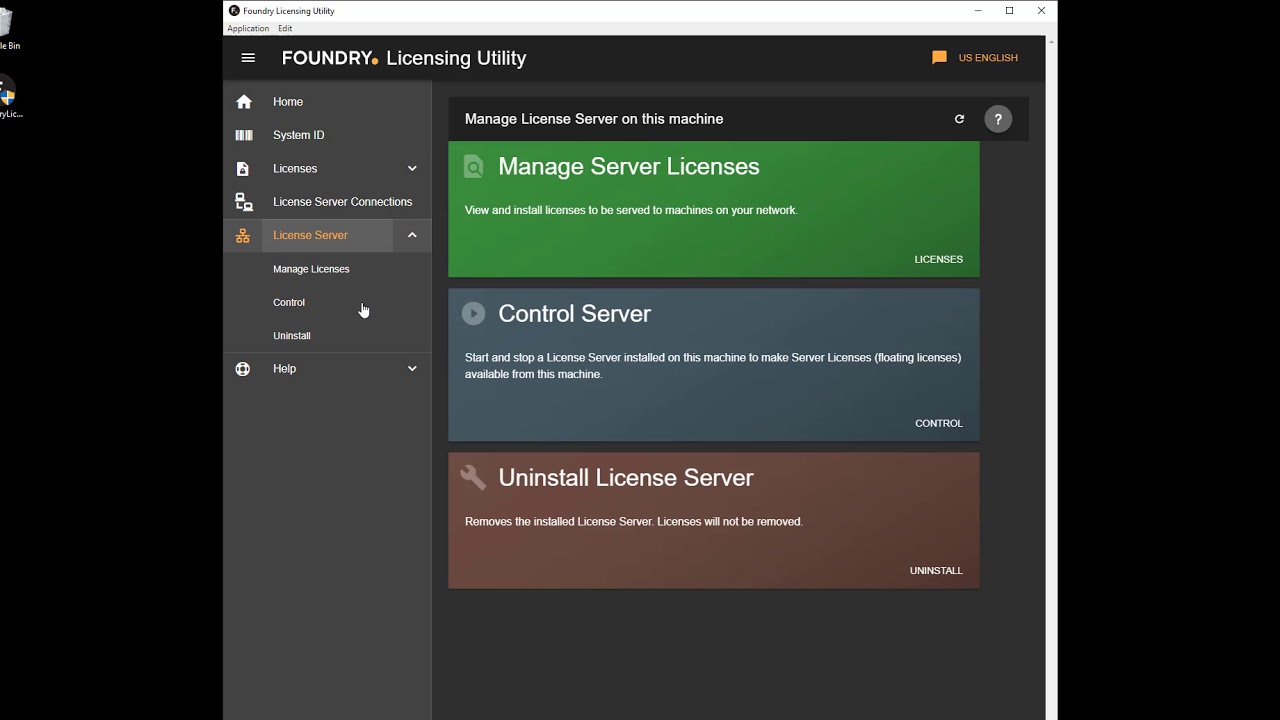Click the window's vertical scrollbar
1280x720 pixels.
[1051, 380]
